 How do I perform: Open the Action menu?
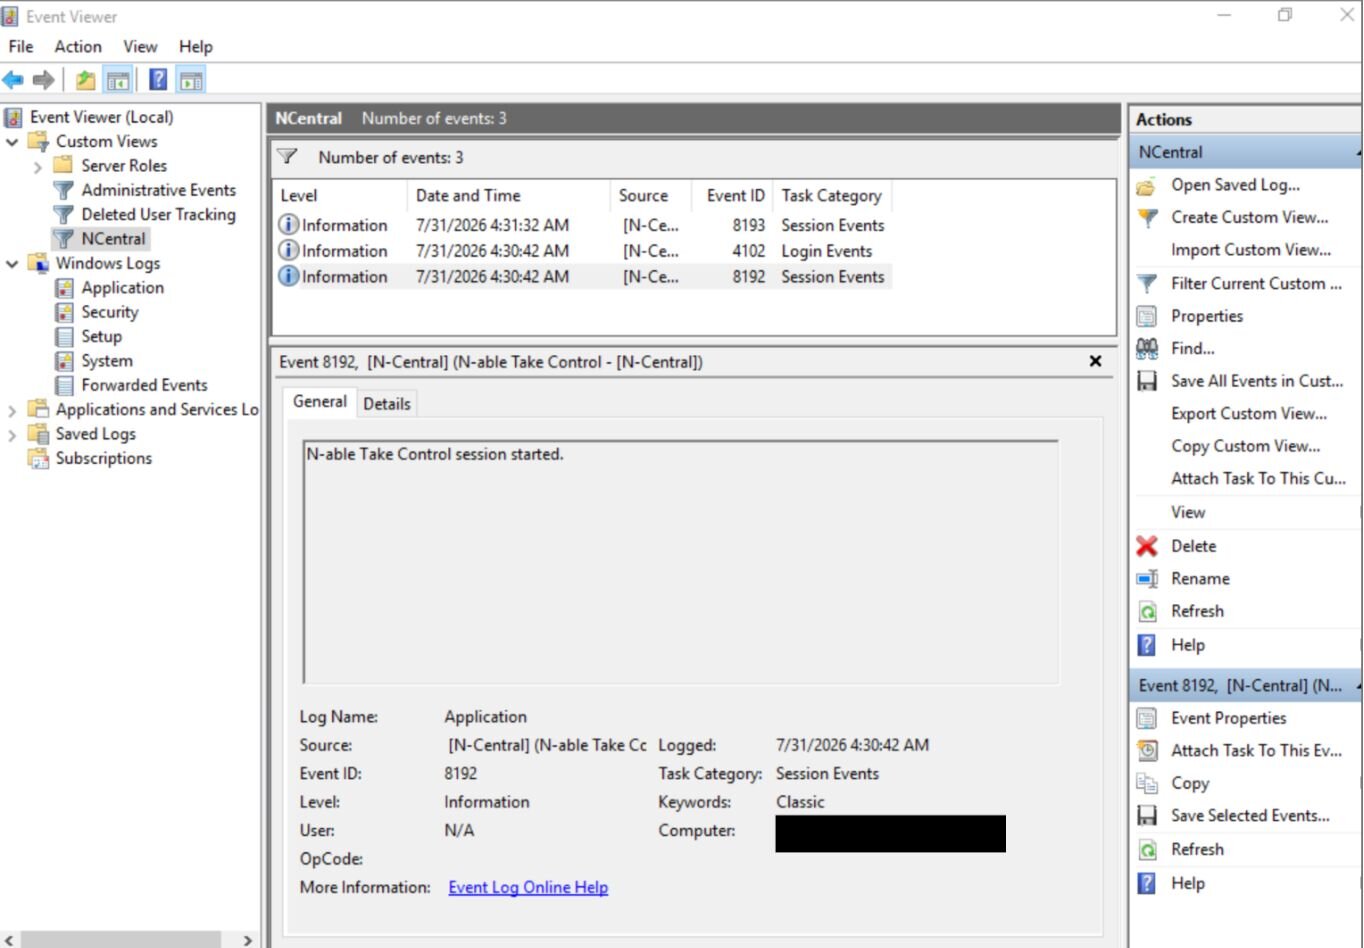coord(78,47)
